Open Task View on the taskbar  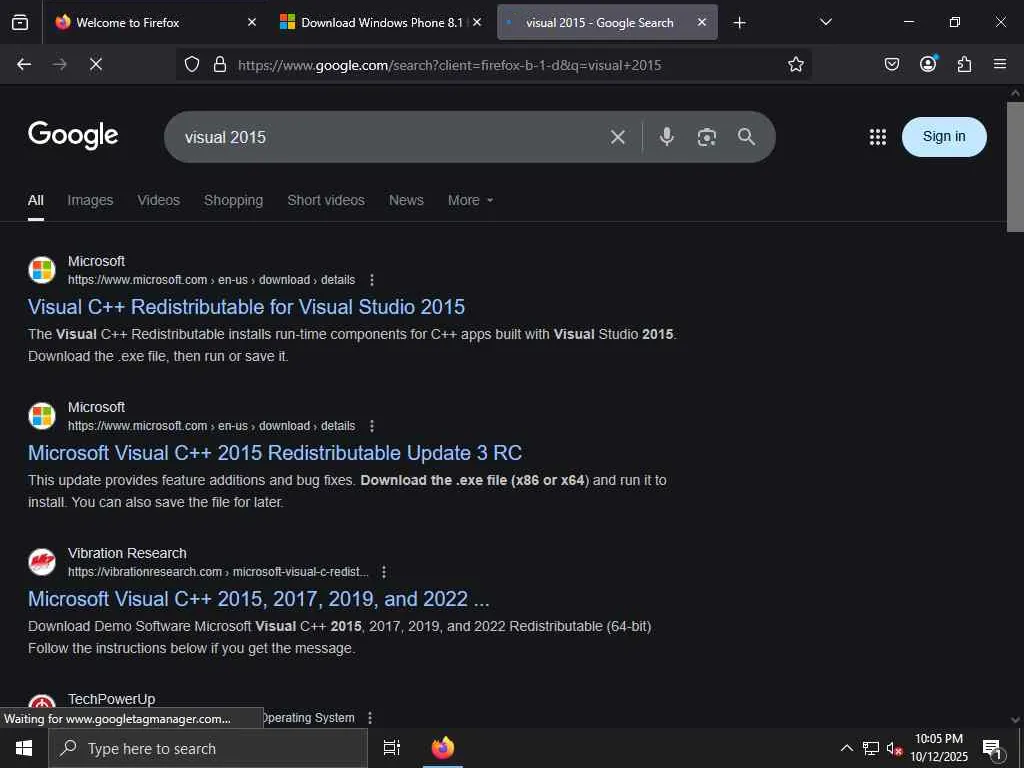[x=392, y=748]
